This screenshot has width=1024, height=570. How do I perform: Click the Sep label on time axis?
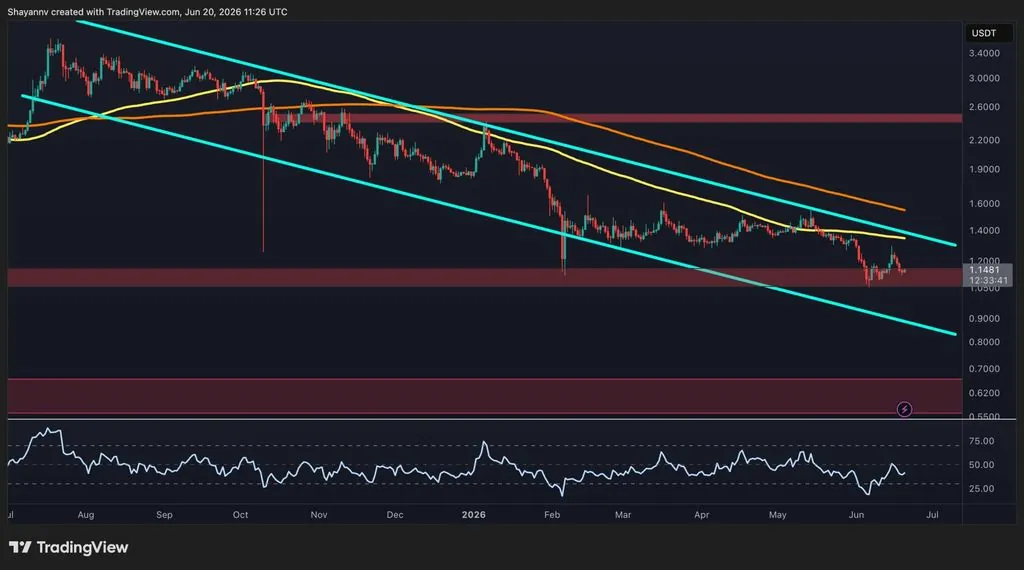tap(165, 515)
